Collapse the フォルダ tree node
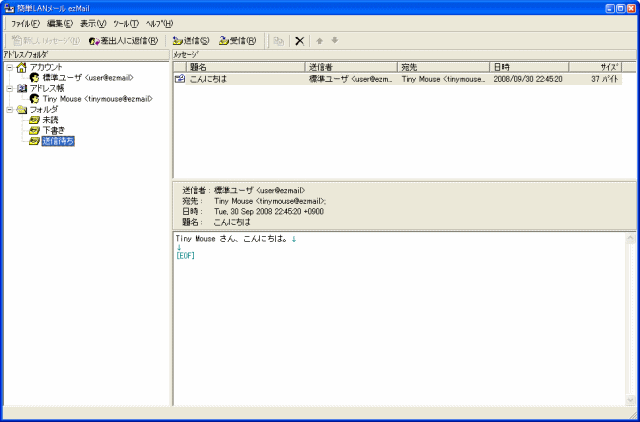Image resolution: width=640 pixels, height=422 pixels. coord(8,109)
